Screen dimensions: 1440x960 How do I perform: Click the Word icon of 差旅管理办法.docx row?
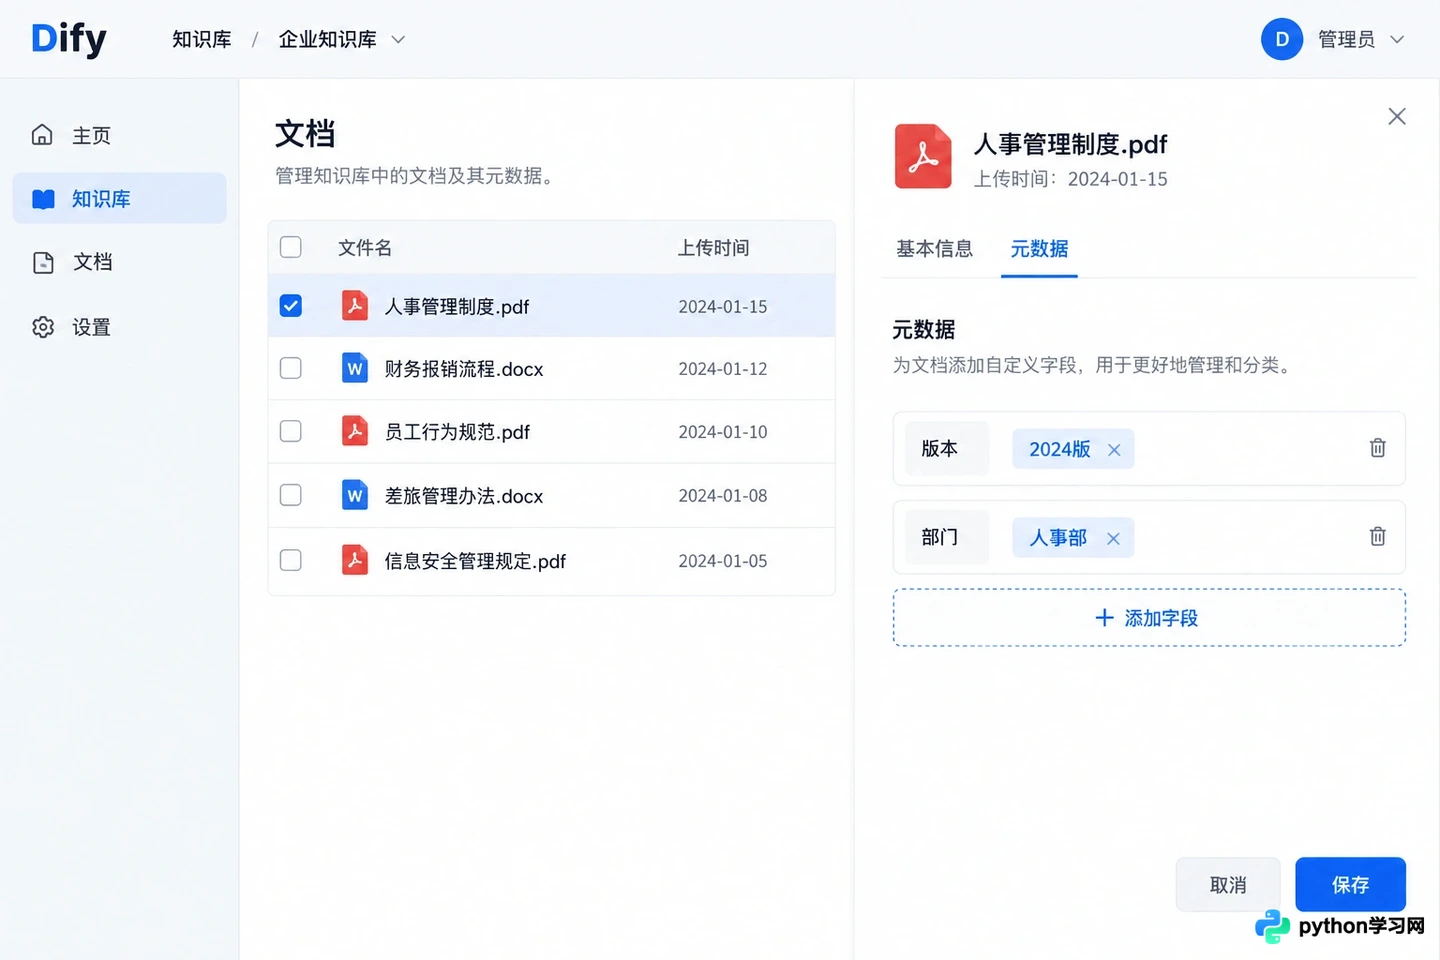click(x=355, y=495)
